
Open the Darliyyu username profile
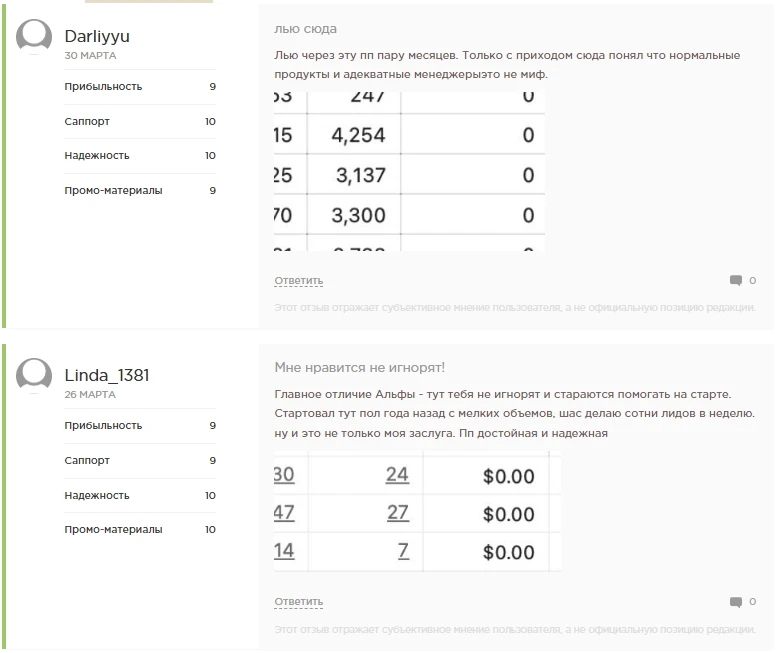point(97,37)
